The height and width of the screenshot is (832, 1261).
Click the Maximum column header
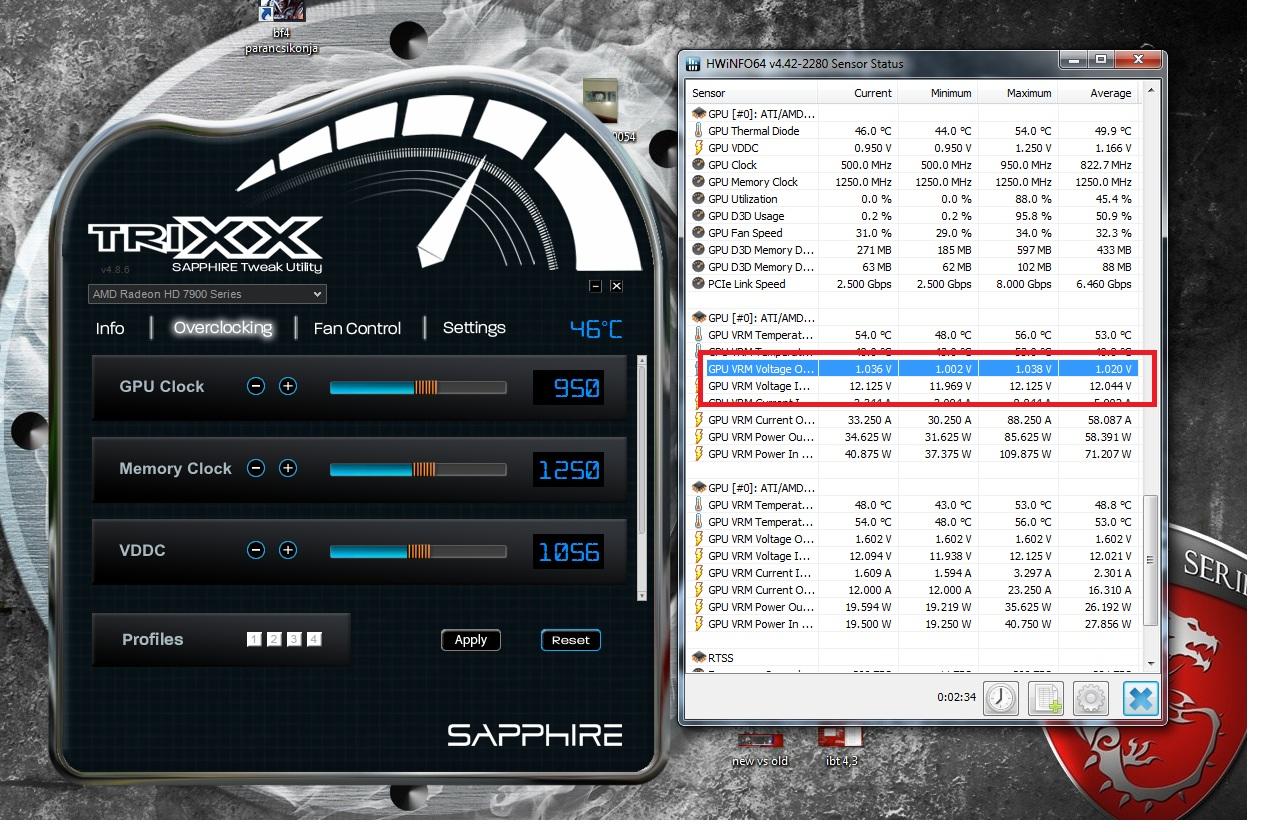coord(1017,93)
